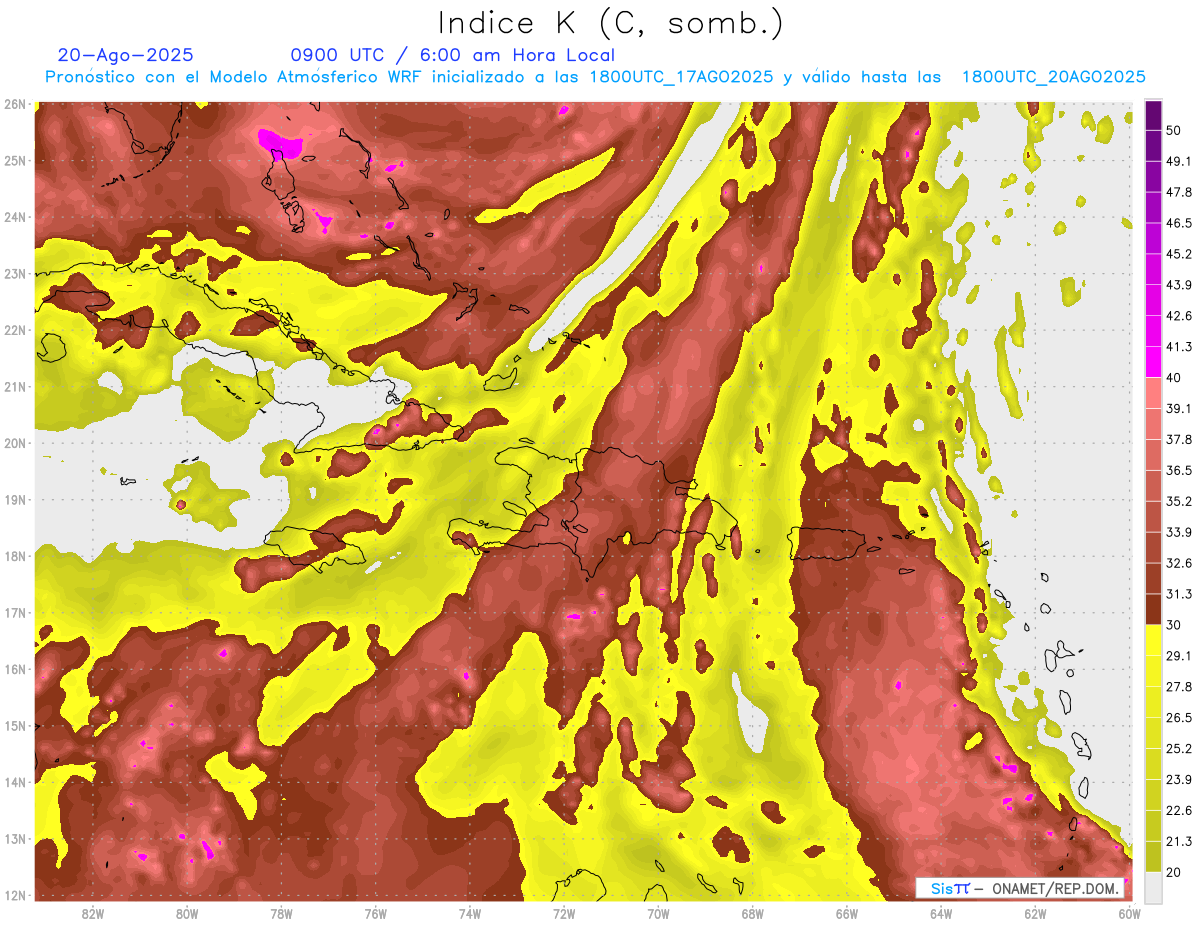
Task: Select the colorbar value "30"
Action: [1173, 625]
